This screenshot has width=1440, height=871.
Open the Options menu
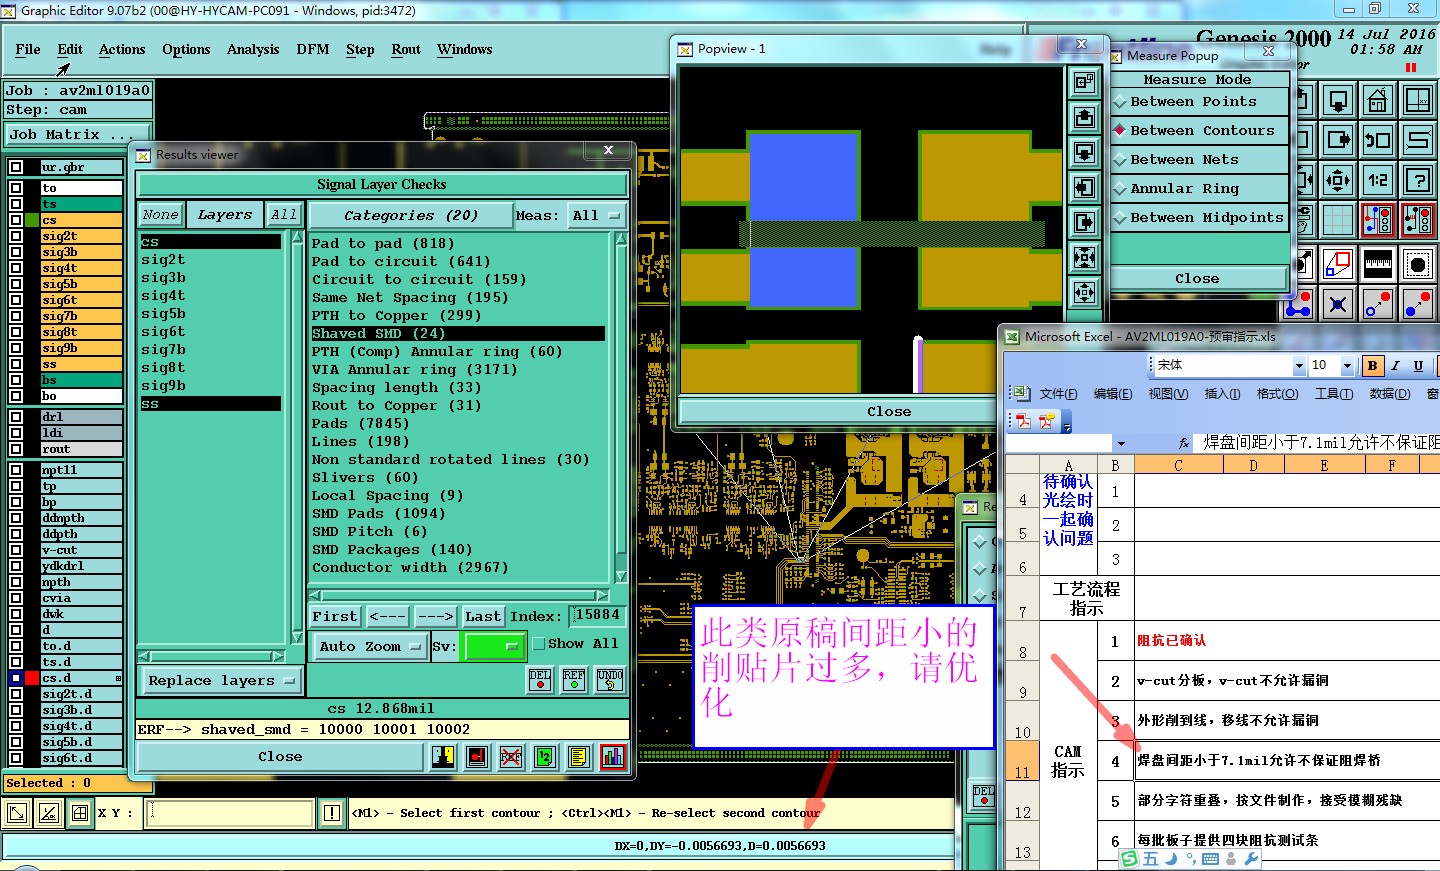(186, 49)
